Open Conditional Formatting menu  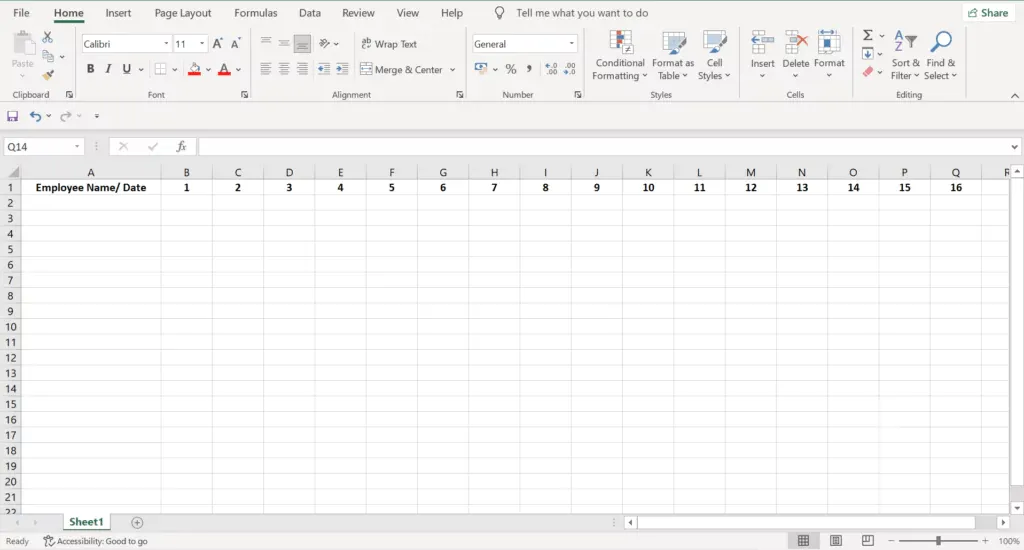(620, 56)
